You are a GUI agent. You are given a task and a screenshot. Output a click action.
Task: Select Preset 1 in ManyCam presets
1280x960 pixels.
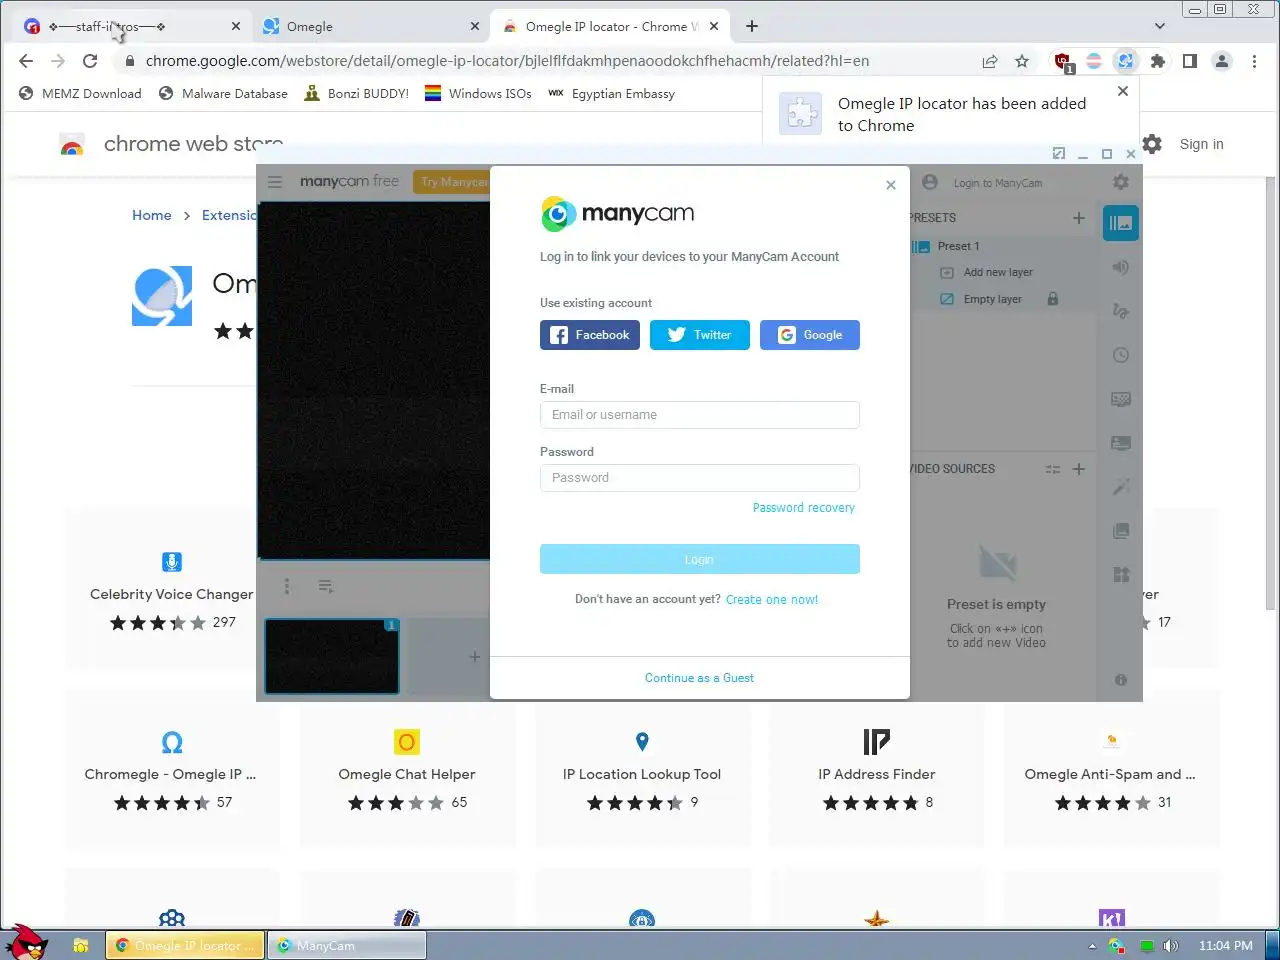coord(958,246)
